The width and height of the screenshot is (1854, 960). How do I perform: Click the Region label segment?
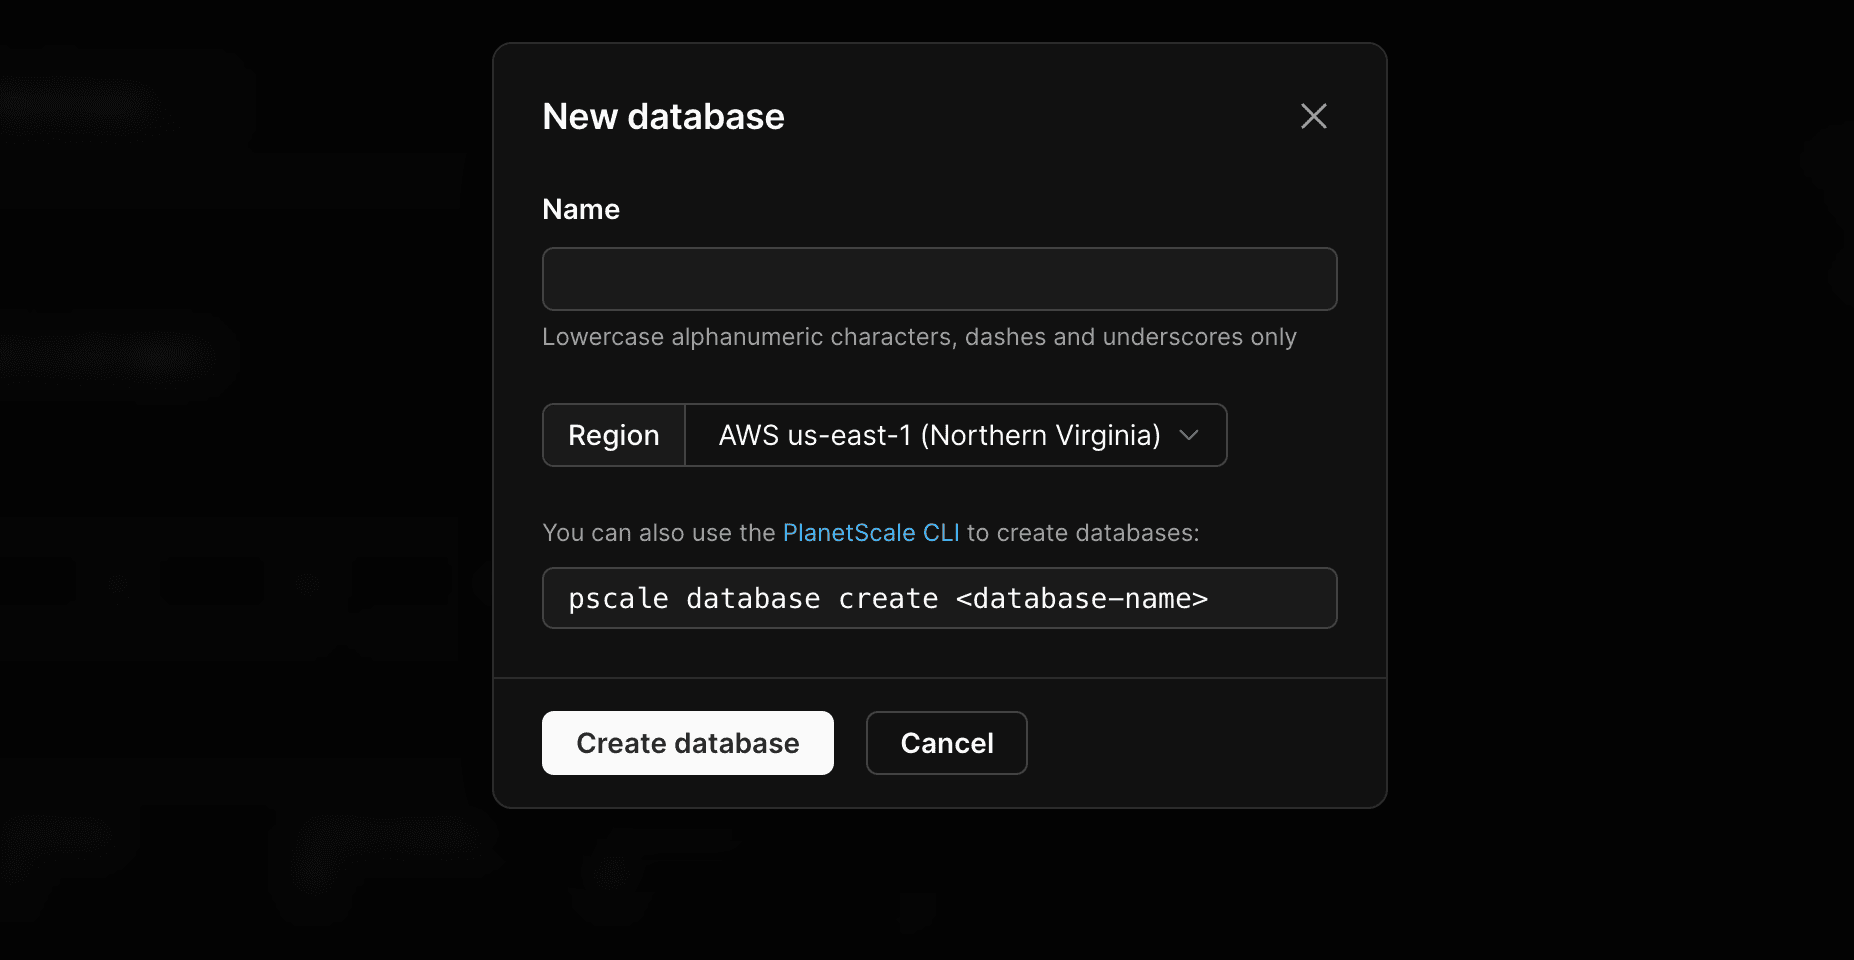[x=613, y=435]
